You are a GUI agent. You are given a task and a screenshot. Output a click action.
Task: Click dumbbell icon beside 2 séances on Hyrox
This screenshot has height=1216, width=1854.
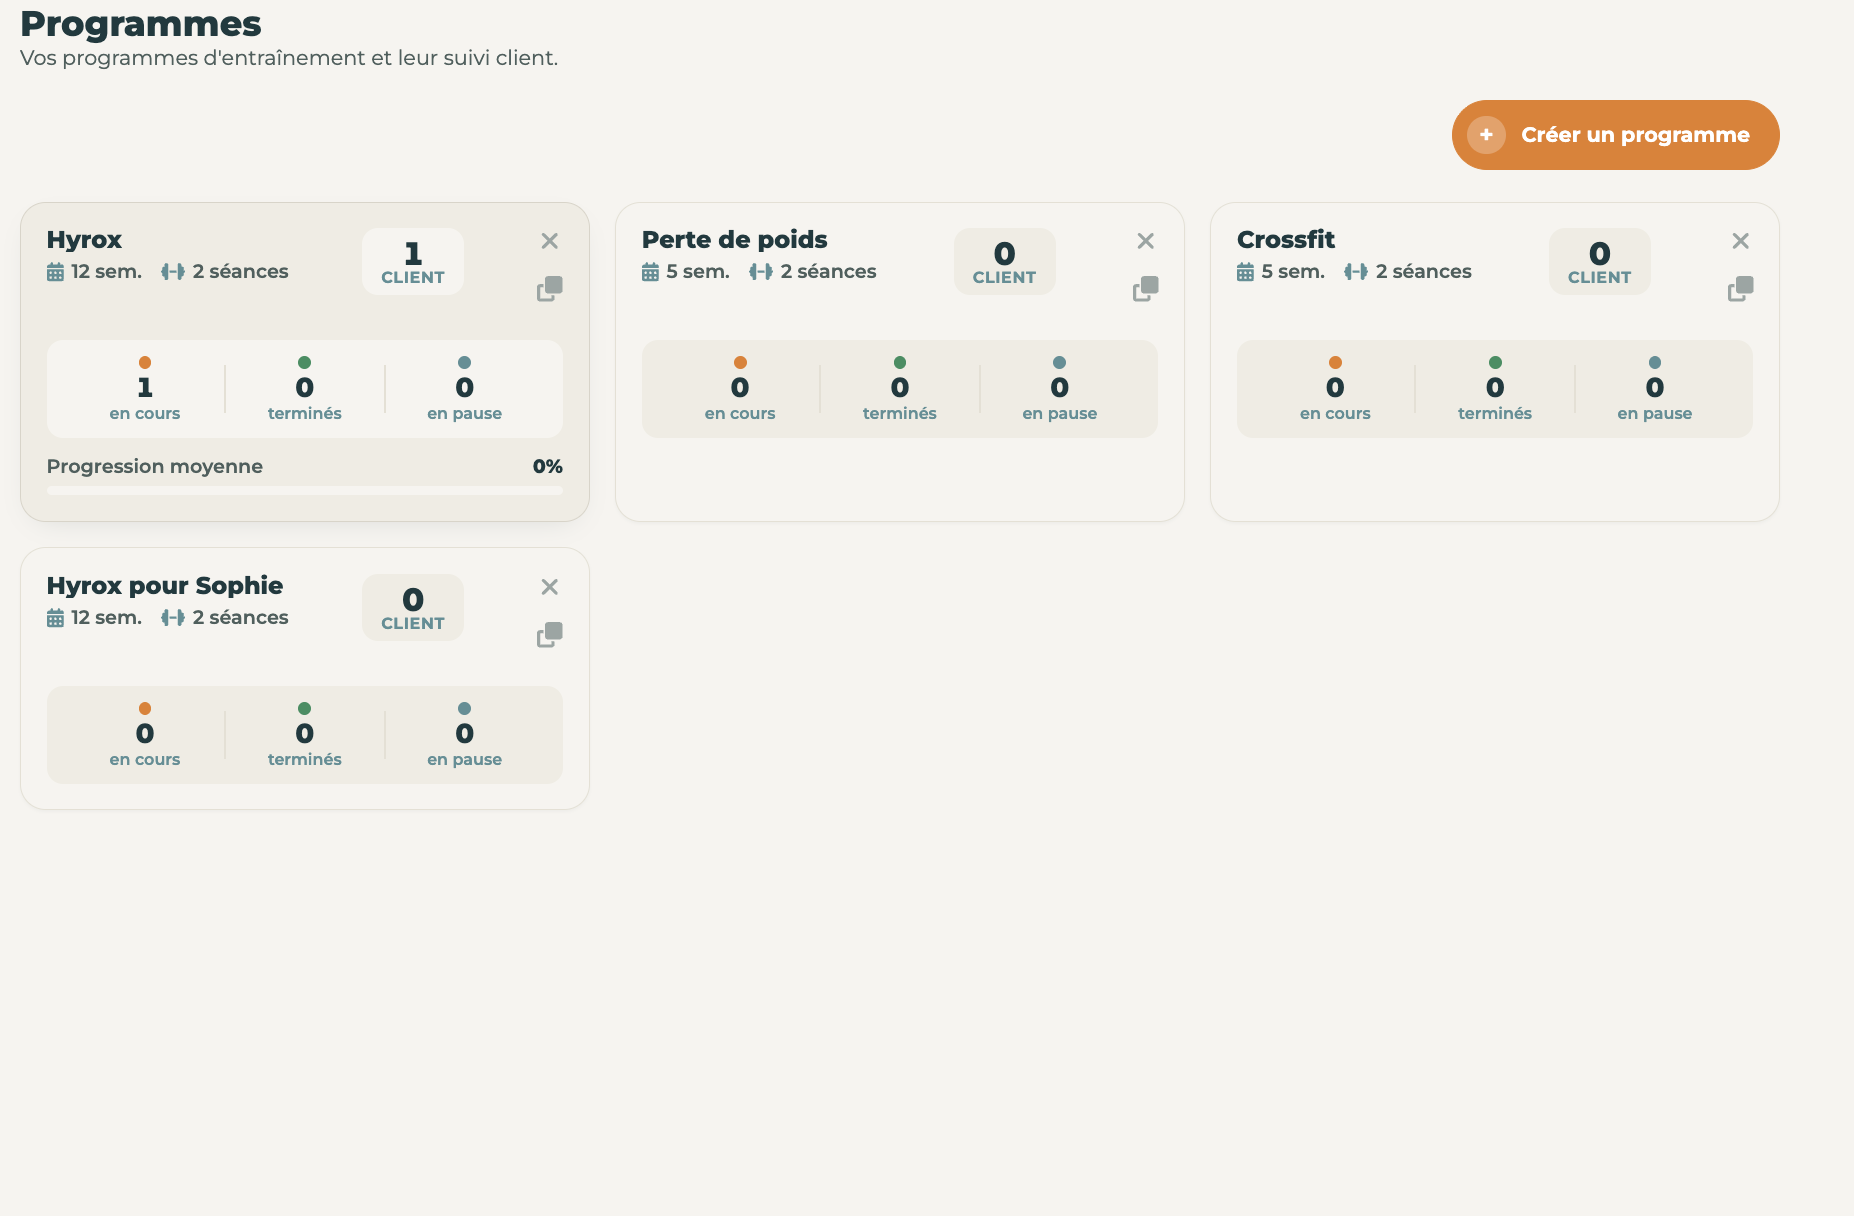[x=173, y=272]
